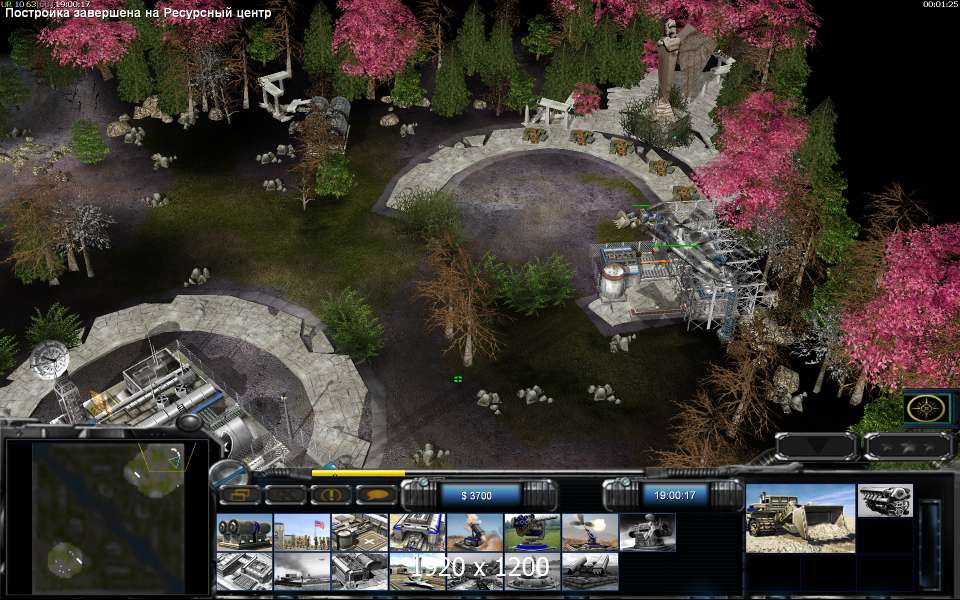Click the greyed smoky icon below the barracks icon
Screen dimensions: 960x600
(302, 571)
